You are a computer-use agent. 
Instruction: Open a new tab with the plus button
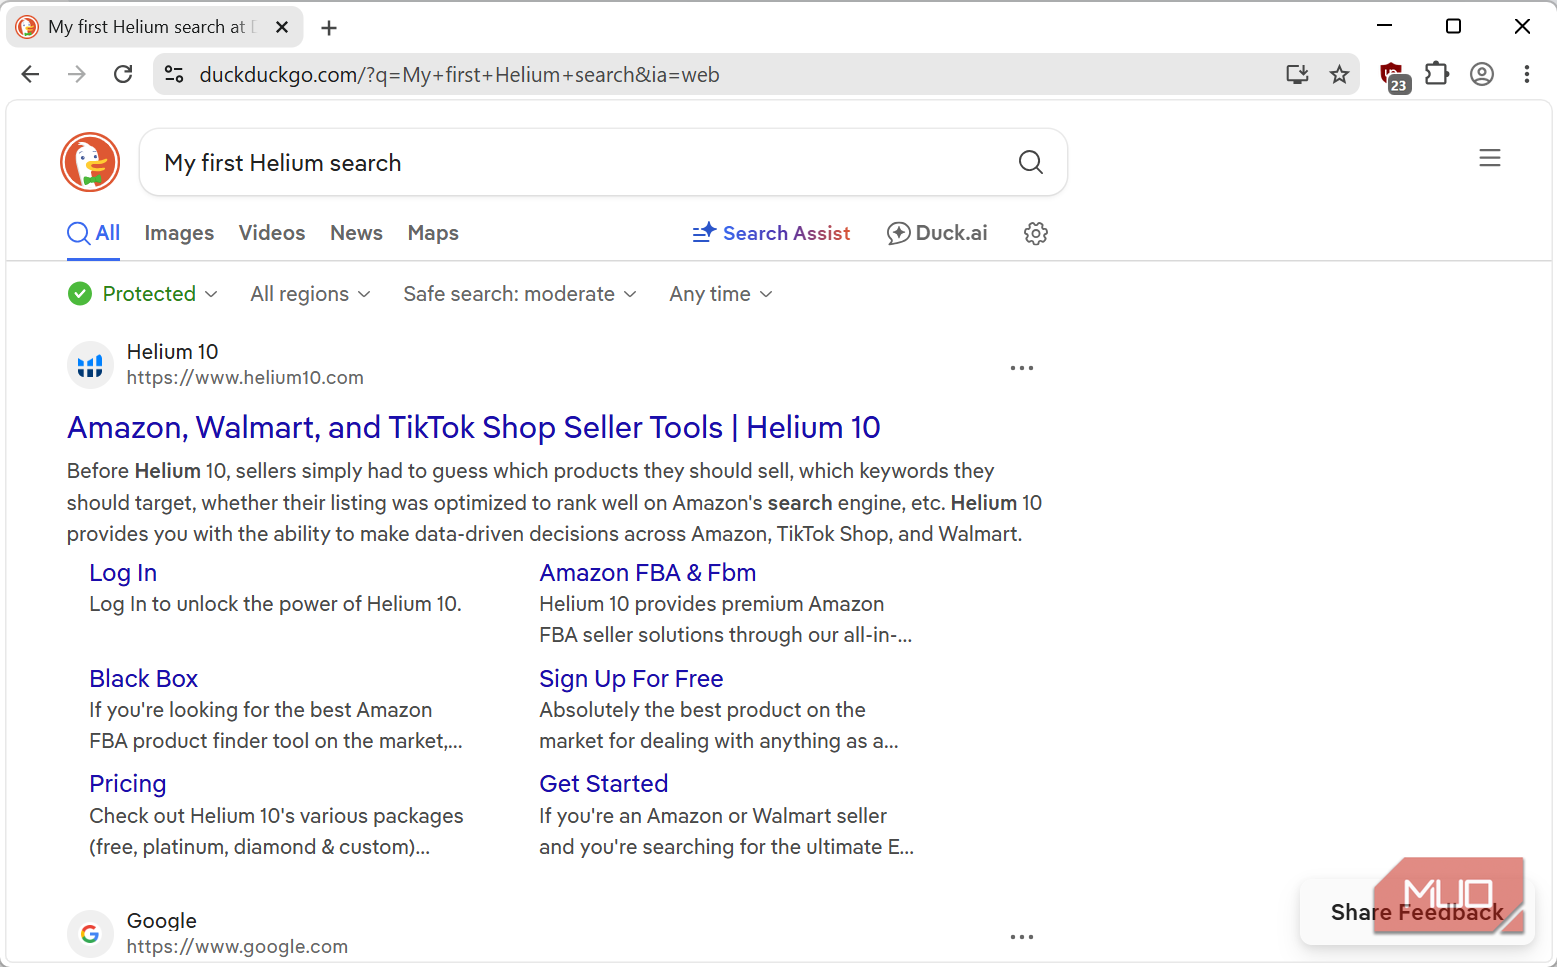click(329, 28)
